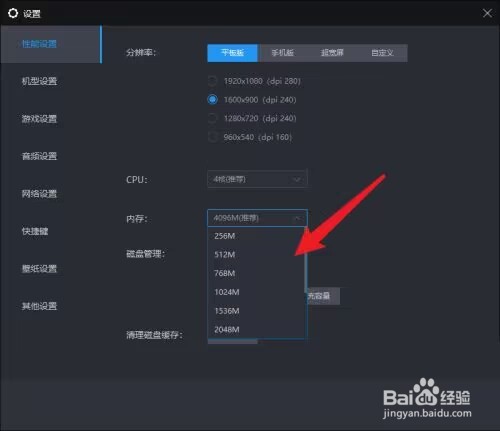
Task: Choose 2048M from the memory list
Action: pyautogui.click(x=256, y=329)
